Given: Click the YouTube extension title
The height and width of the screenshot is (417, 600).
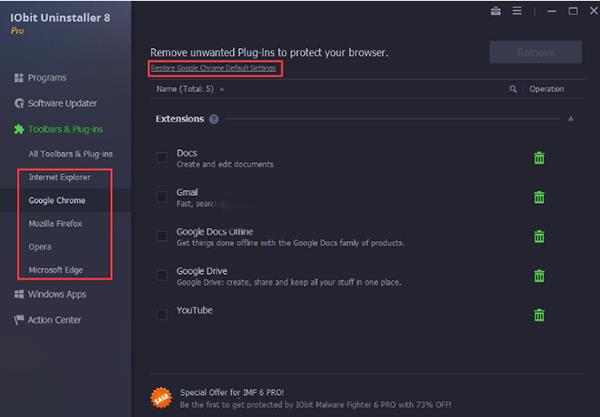Looking at the screenshot, I should (194, 310).
